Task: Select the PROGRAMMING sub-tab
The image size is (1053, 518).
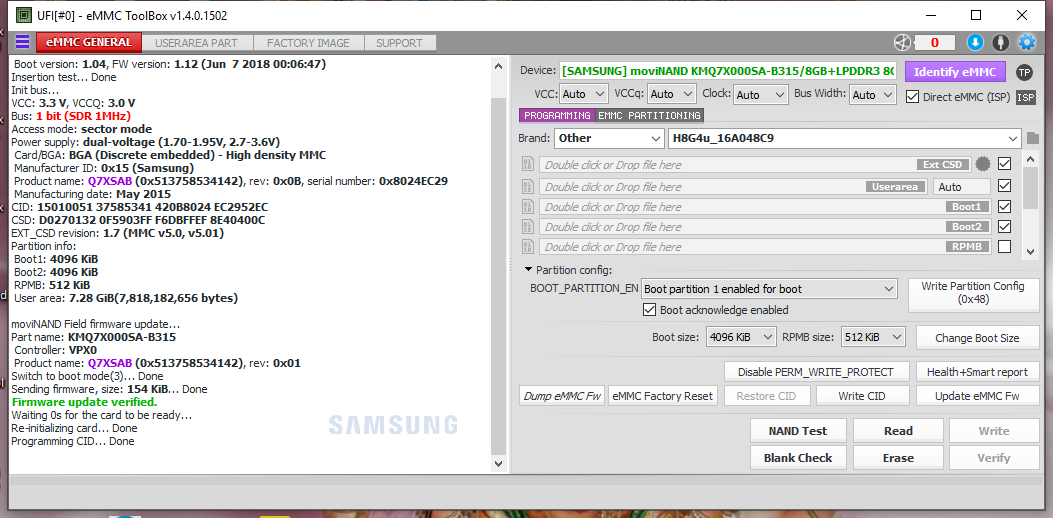Action: (557, 116)
